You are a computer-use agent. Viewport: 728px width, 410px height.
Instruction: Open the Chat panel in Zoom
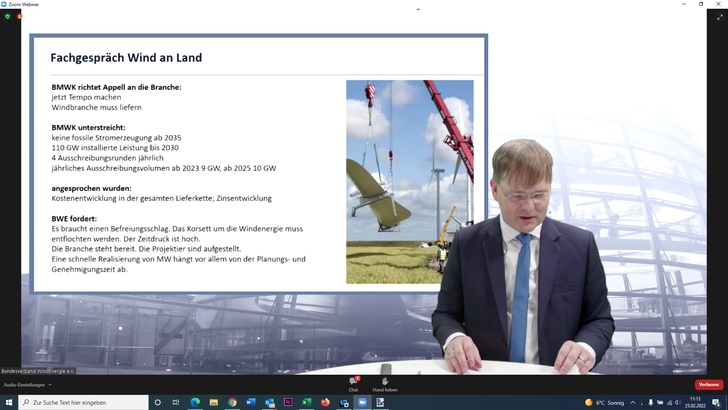pos(353,383)
